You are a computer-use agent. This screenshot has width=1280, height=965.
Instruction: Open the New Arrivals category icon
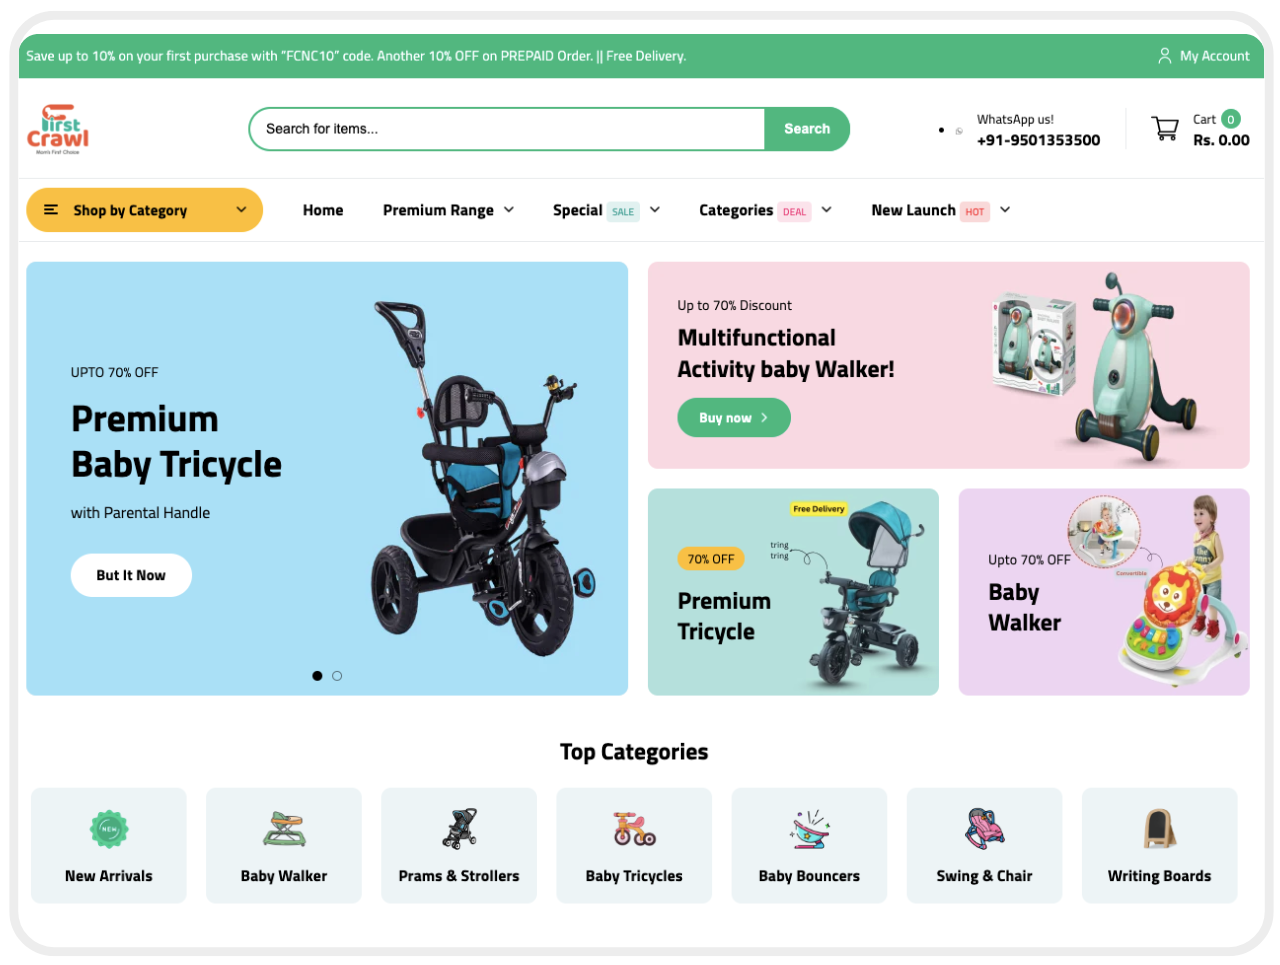tap(109, 829)
